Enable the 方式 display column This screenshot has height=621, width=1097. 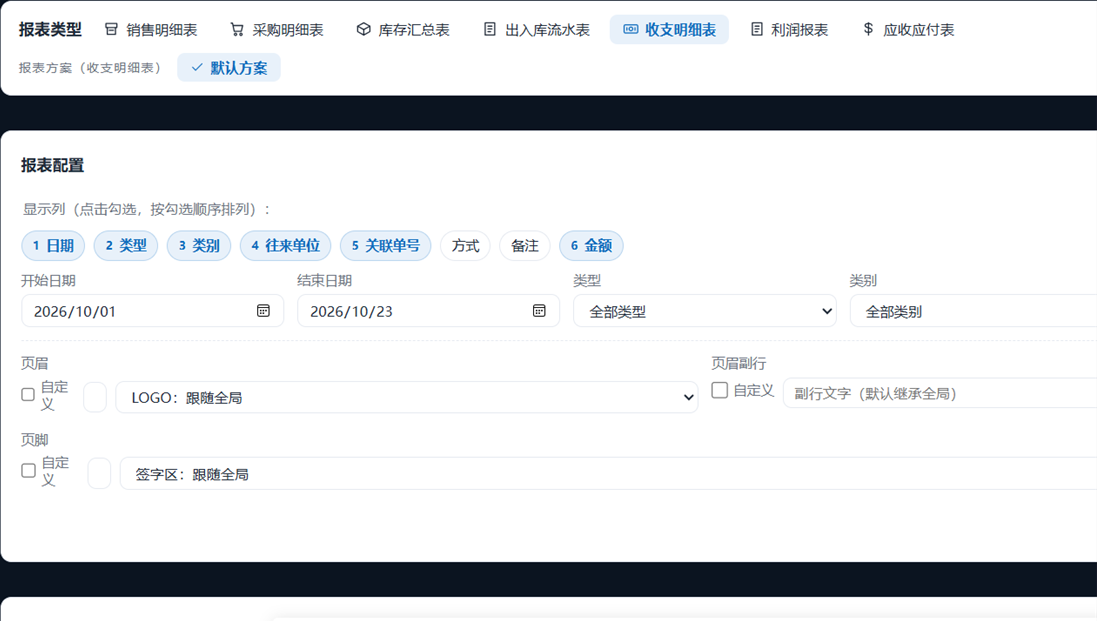(x=465, y=245)
